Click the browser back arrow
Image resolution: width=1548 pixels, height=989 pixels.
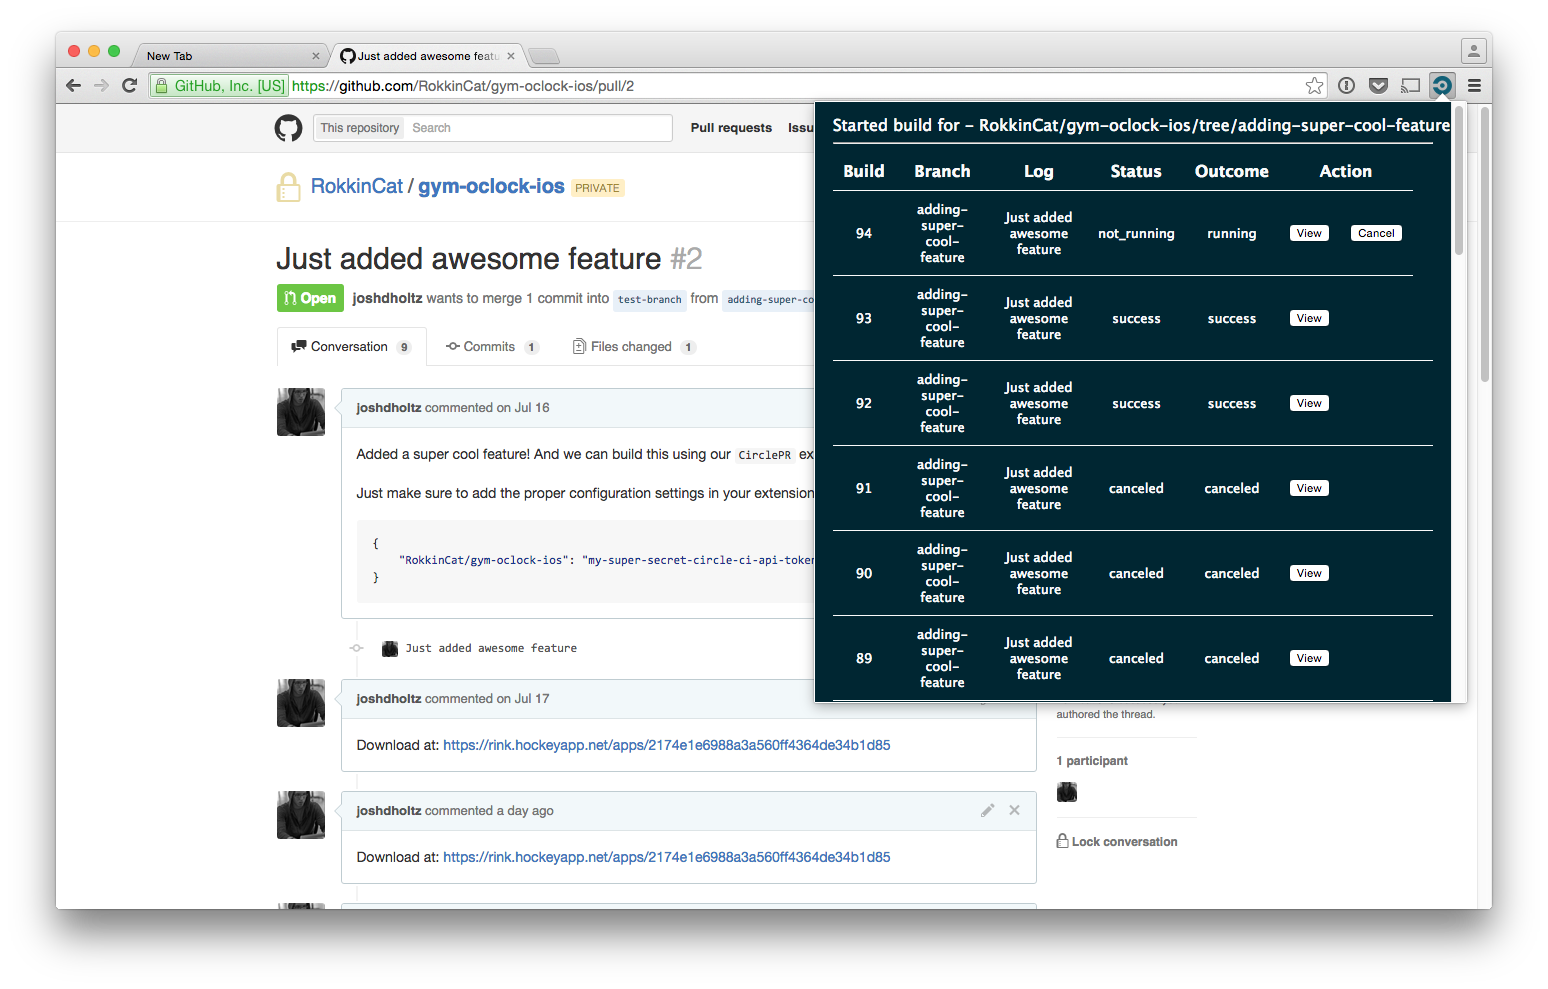pyautogui.click(x=73, y=86)
